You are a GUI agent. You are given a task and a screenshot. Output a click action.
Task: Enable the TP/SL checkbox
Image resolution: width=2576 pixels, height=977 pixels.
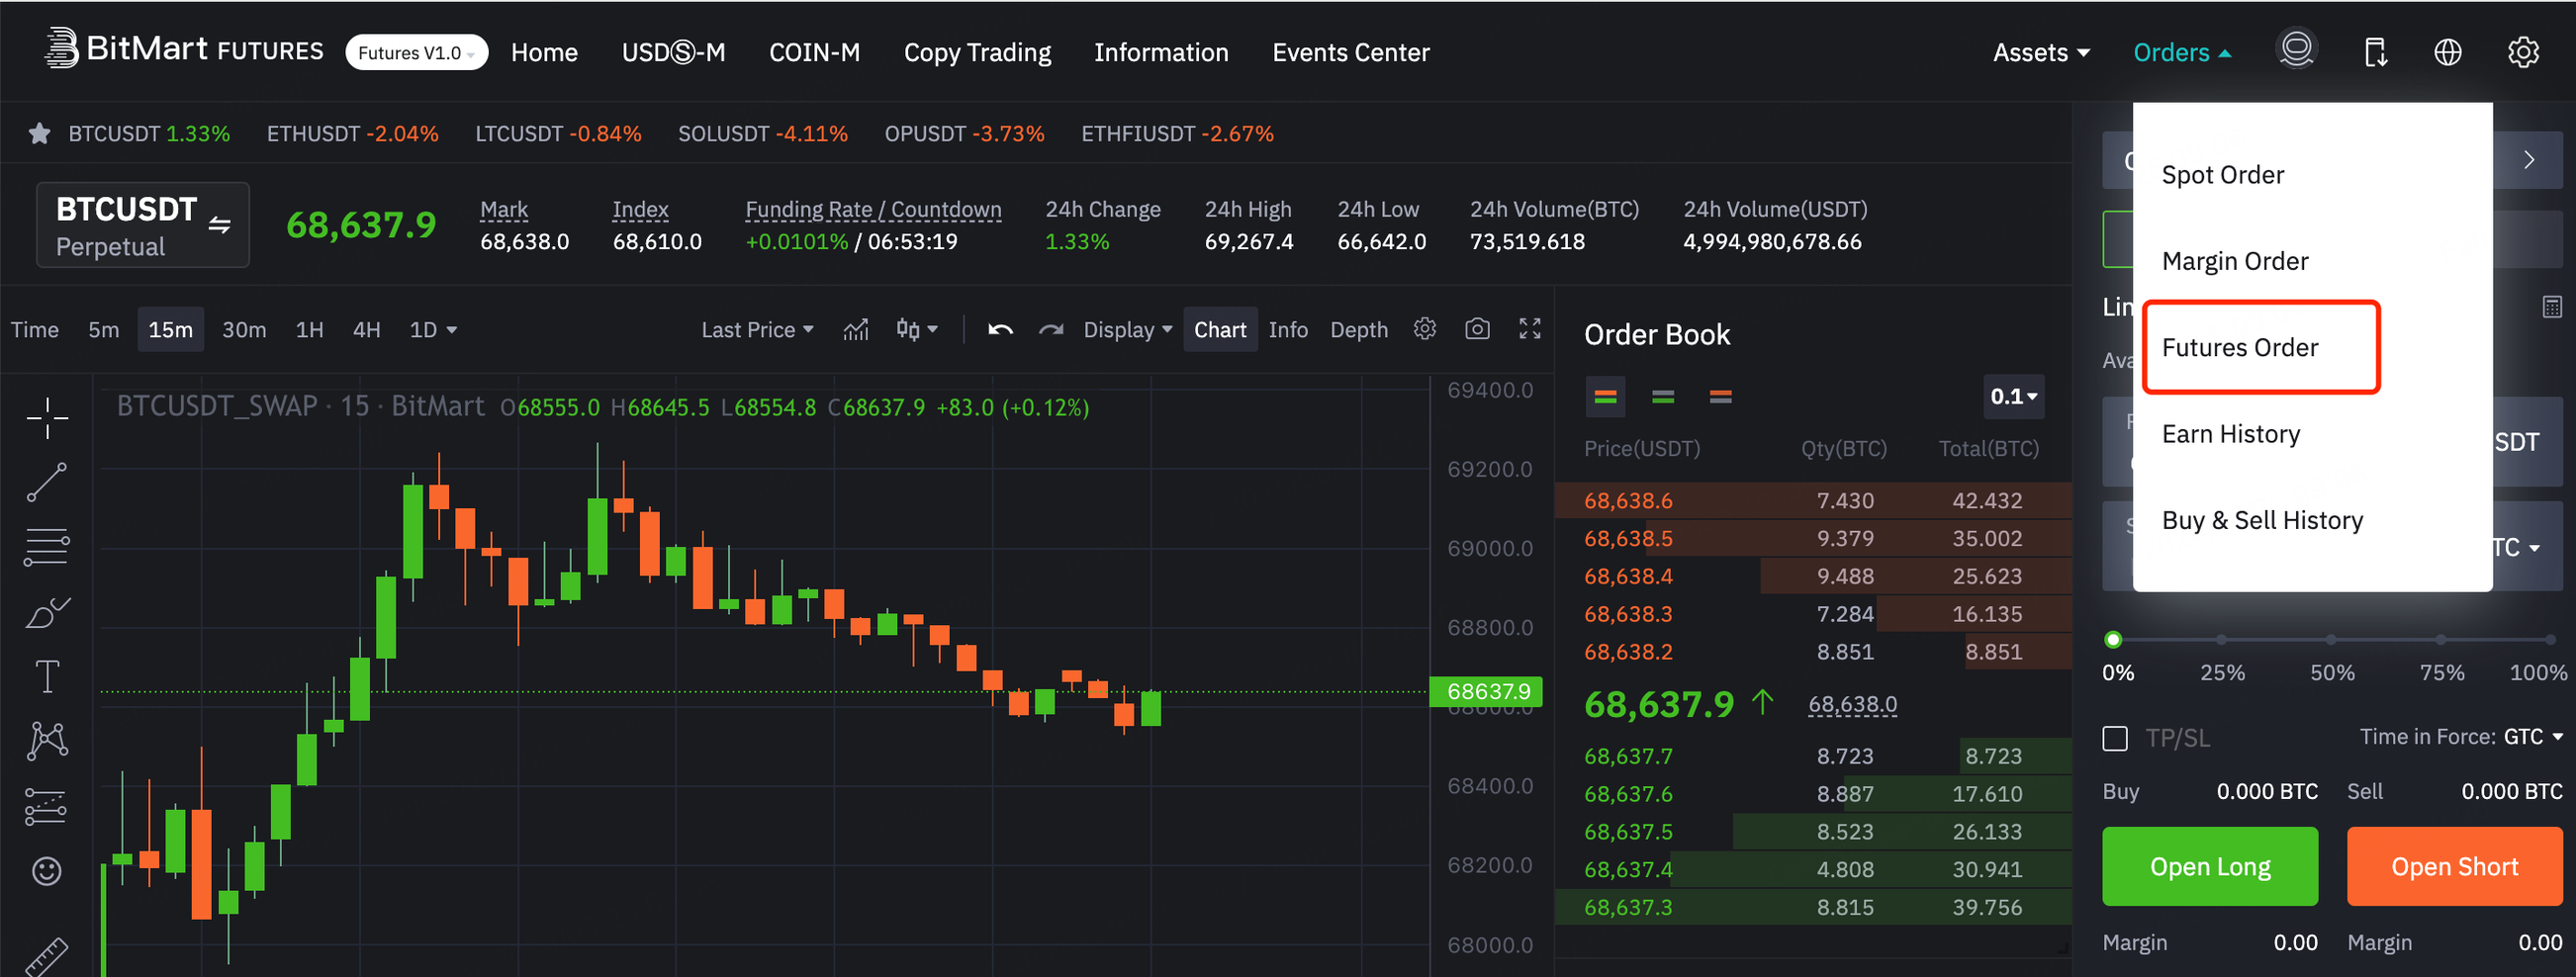[x=2115, y=738]
